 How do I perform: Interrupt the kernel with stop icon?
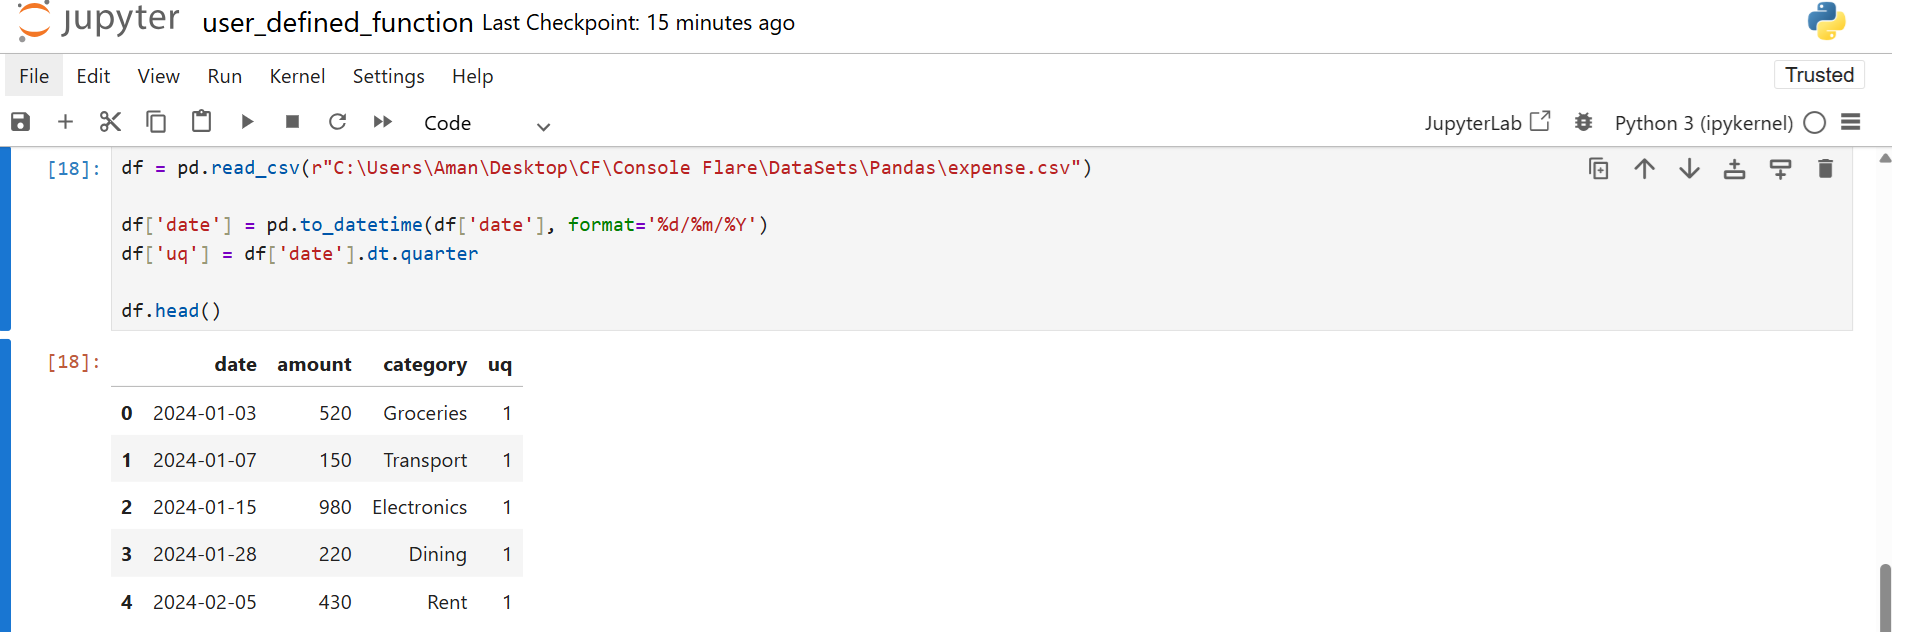tap(292, 122)
